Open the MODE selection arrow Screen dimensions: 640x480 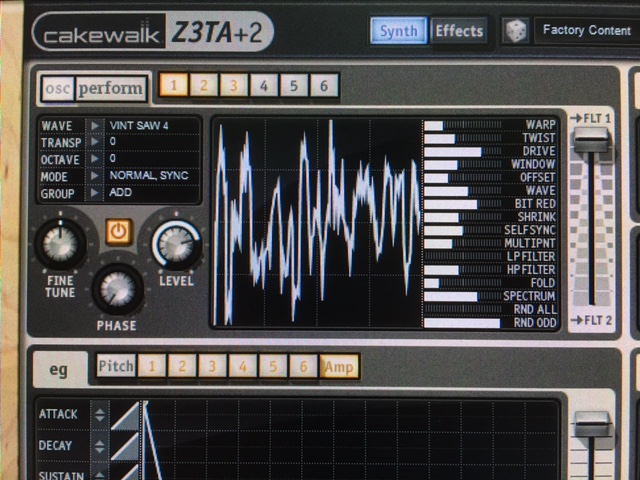pos(95,176)
